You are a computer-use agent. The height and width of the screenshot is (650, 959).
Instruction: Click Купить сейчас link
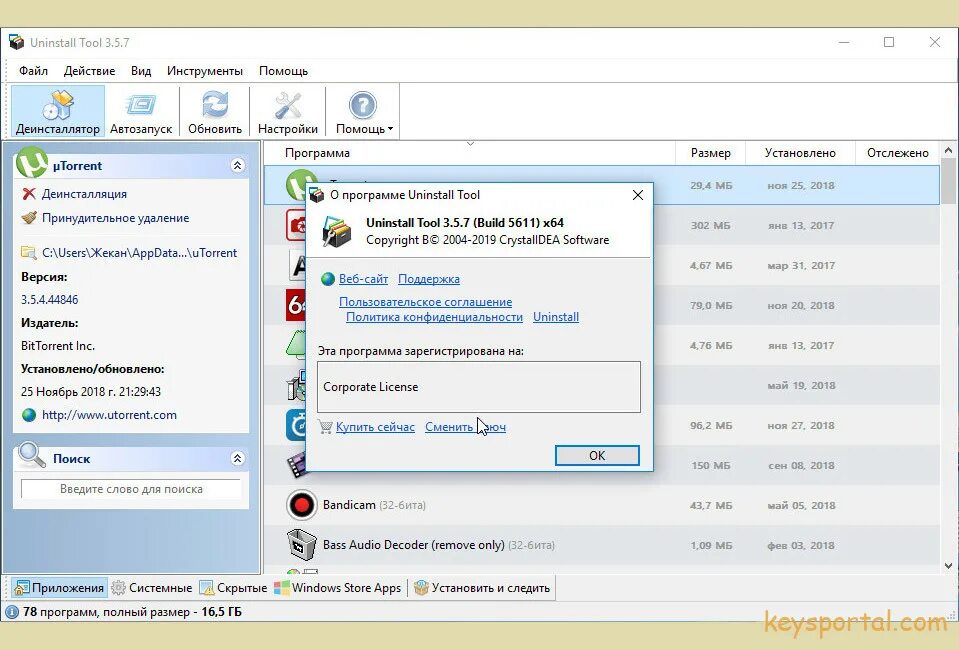(376, 427)
